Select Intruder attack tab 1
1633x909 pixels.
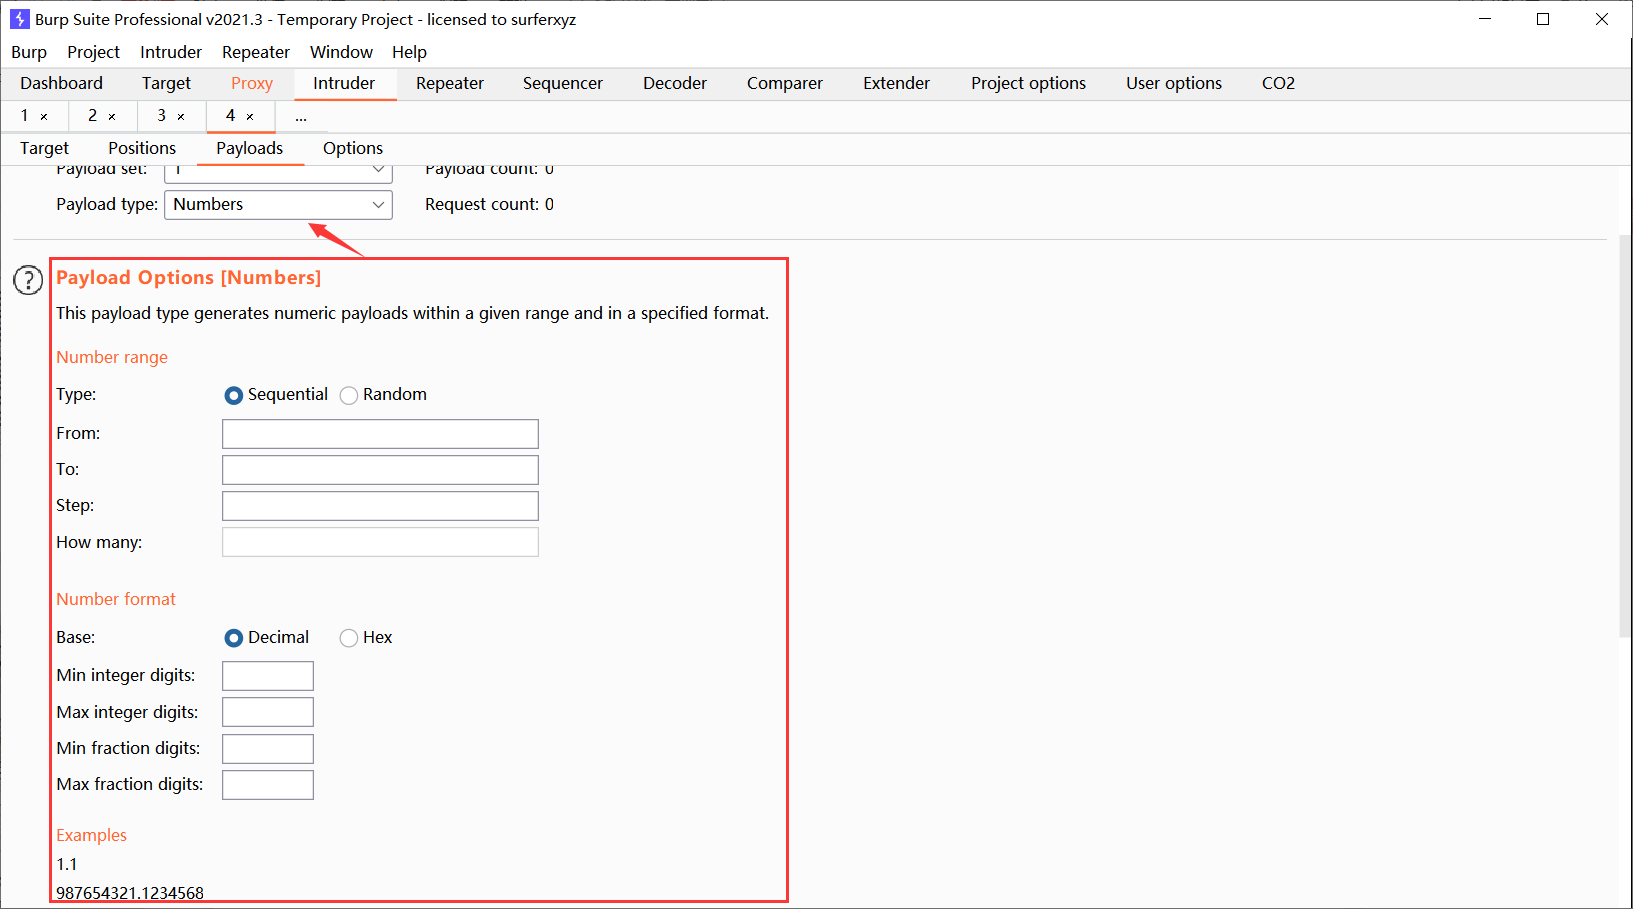pos(25,116)
